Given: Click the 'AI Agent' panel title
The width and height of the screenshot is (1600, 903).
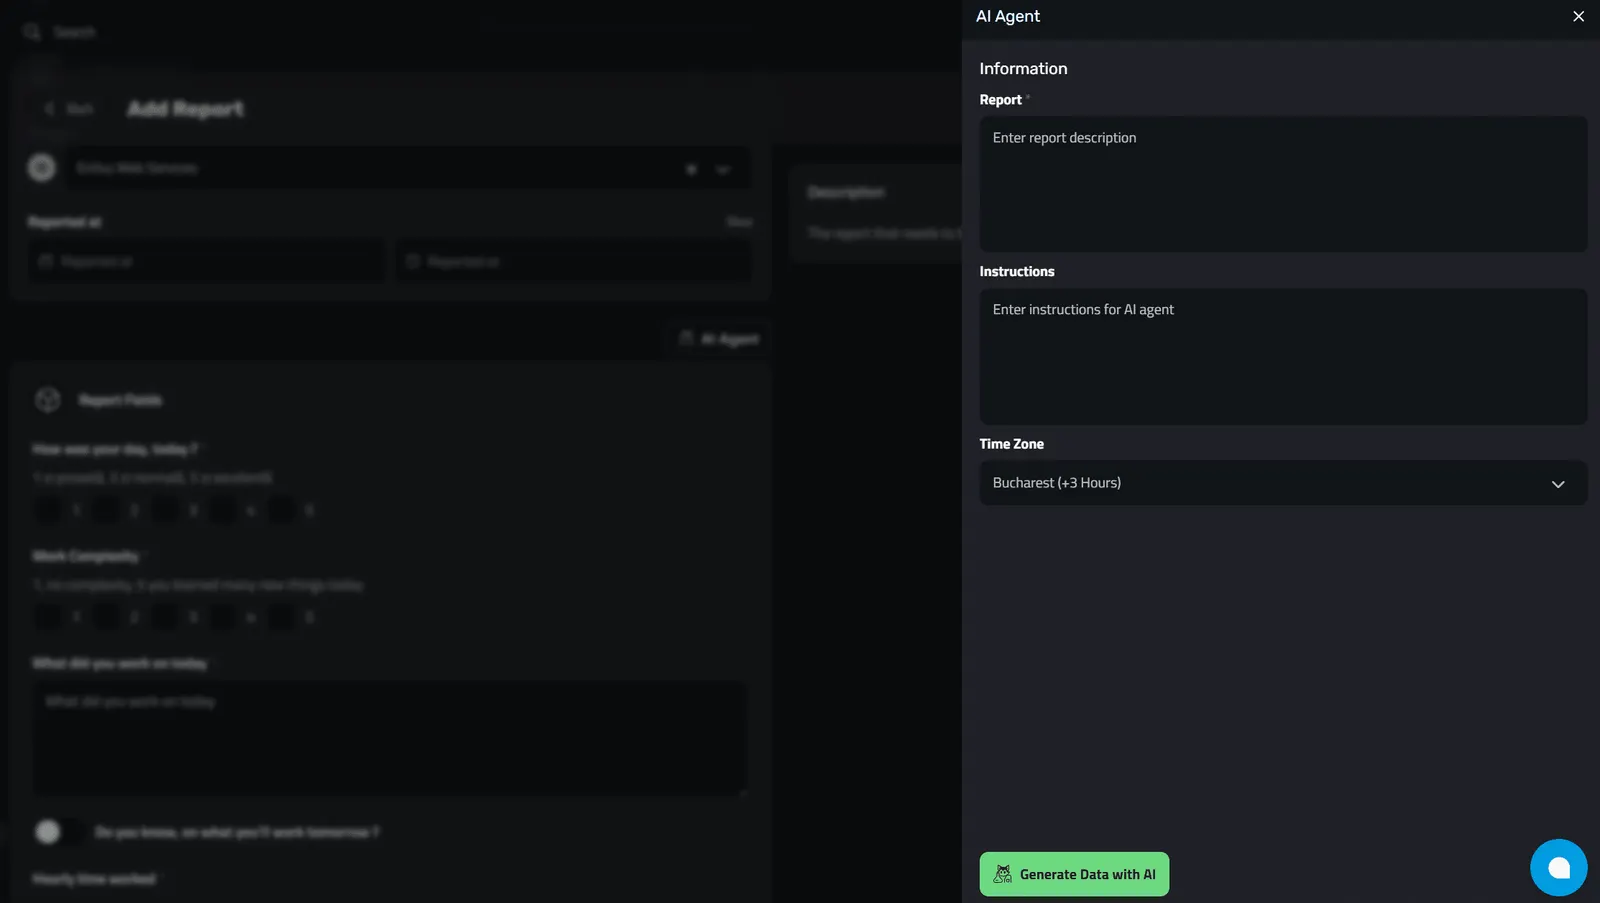Looking at the screenshot, I should coord(1007,16).
